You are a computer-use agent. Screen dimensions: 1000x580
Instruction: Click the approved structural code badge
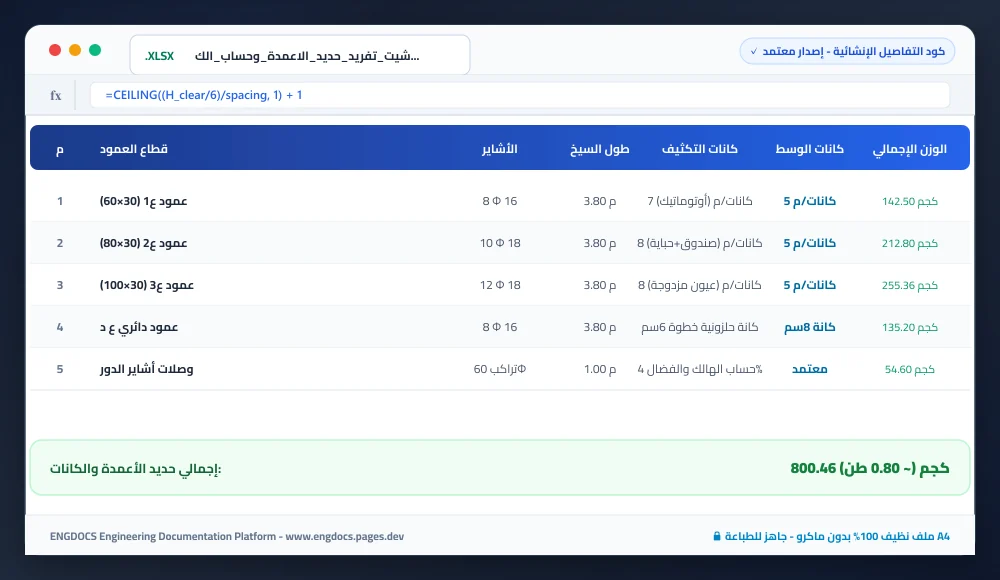(x=847, y=51)
